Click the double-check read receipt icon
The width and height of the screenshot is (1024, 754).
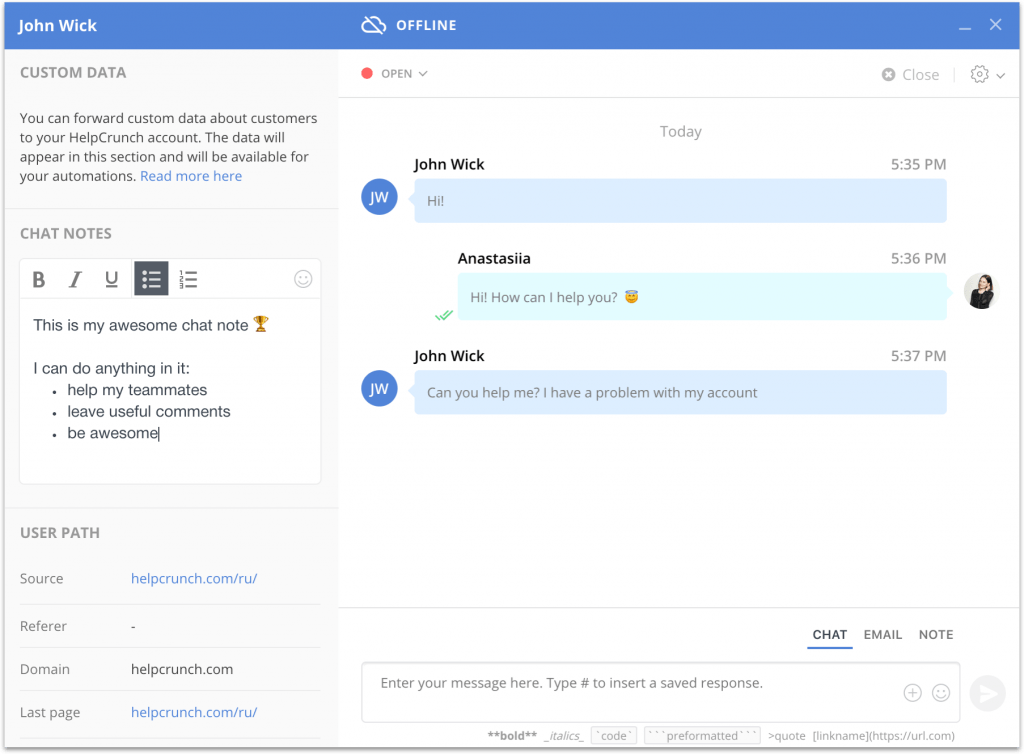point(443,316)
